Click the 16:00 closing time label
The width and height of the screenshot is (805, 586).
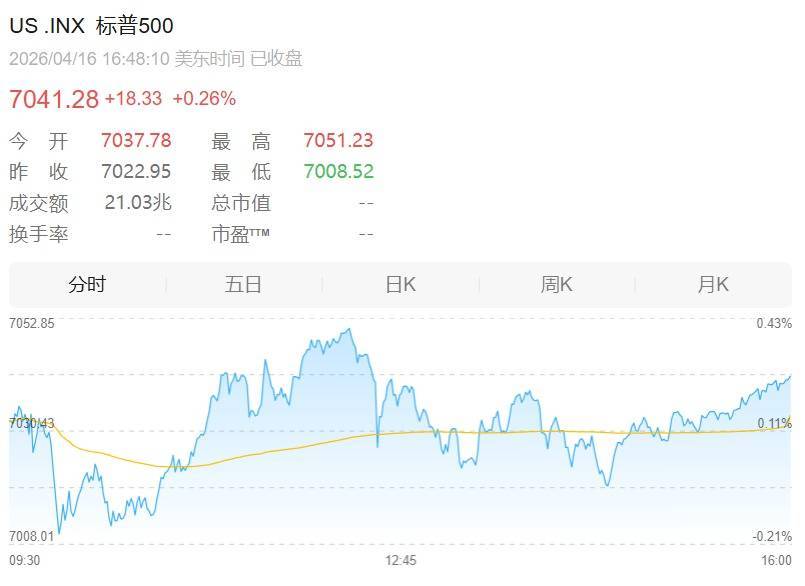[777, 560]
